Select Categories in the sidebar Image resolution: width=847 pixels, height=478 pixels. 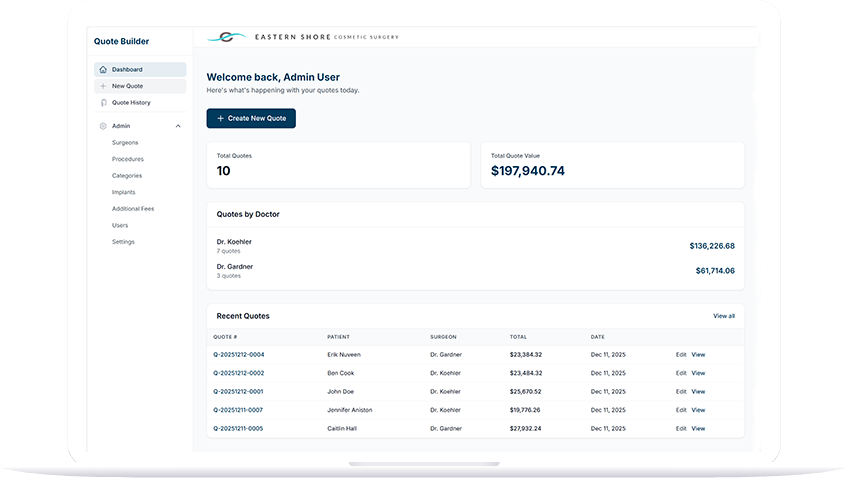(x=127, y=176)
